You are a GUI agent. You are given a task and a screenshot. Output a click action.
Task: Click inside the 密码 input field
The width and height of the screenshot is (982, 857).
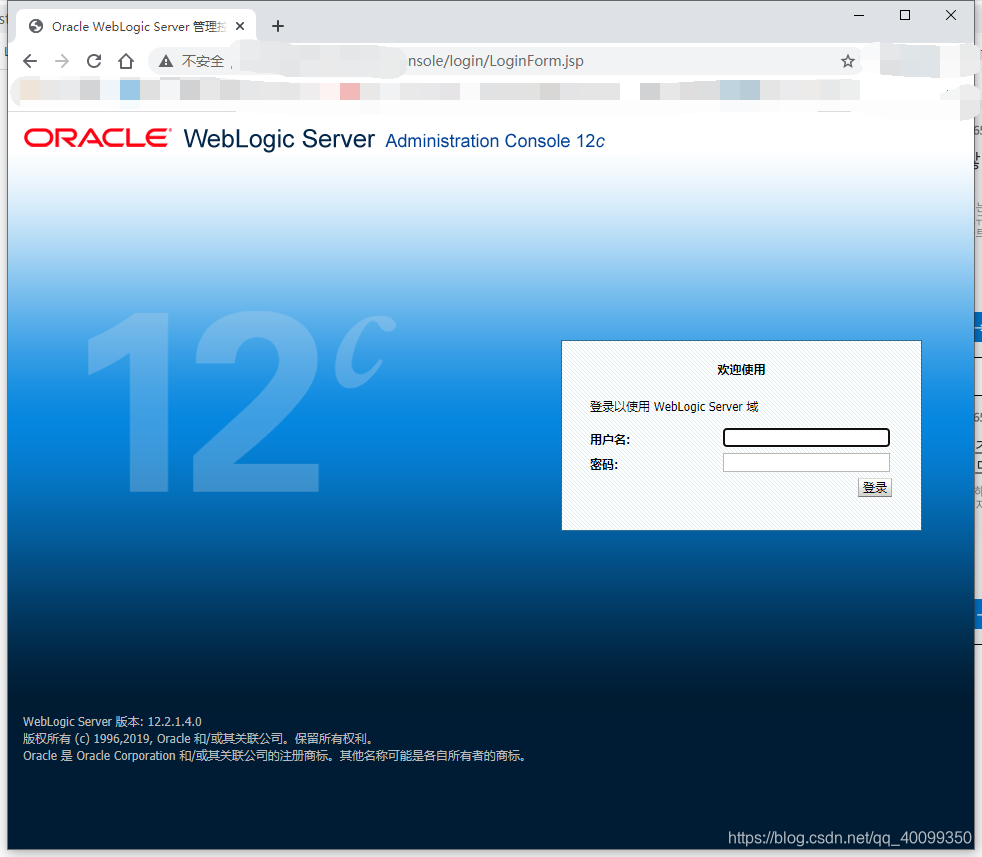click(806, 461)
